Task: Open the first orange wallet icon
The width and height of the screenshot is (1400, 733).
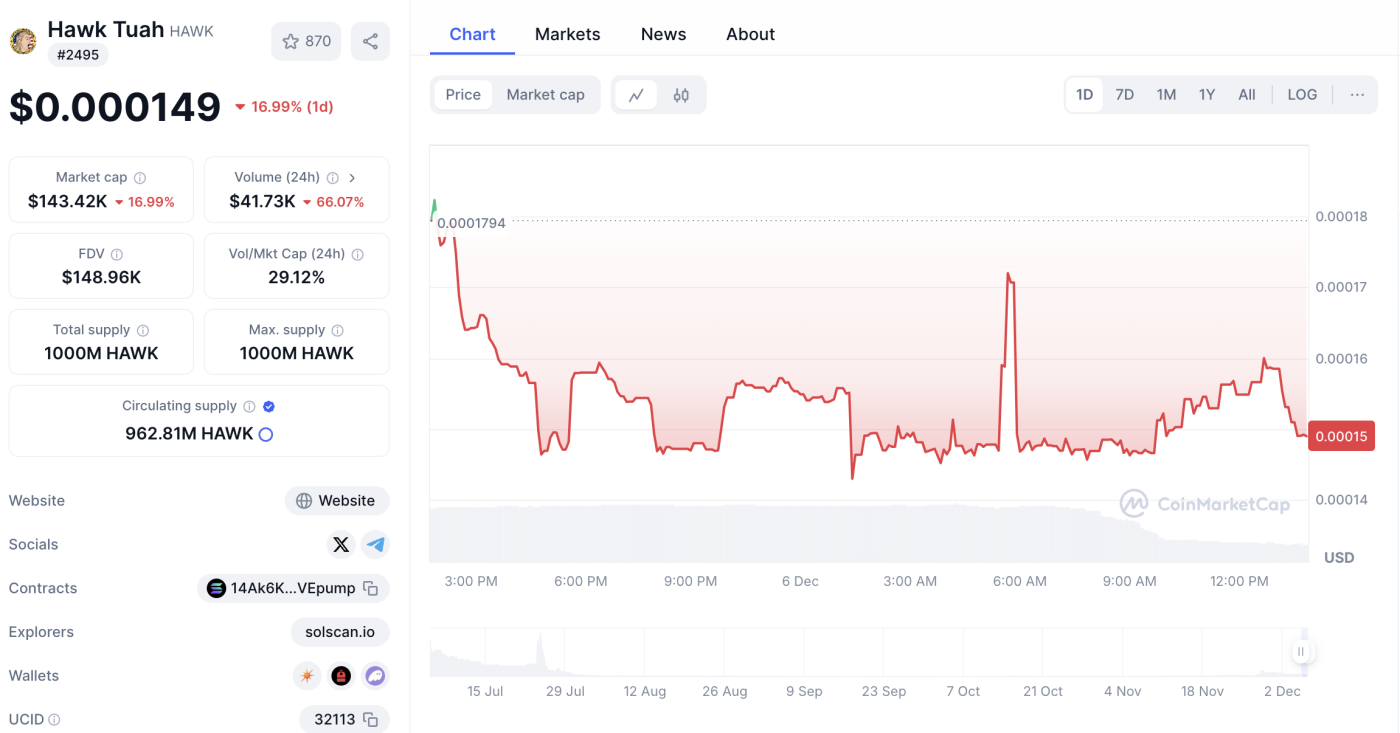Action: [x=307, y=676]
